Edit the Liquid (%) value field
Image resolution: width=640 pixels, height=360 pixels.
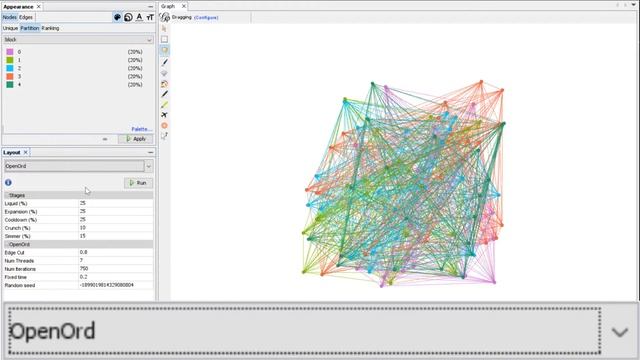click(x=116, y=203)
